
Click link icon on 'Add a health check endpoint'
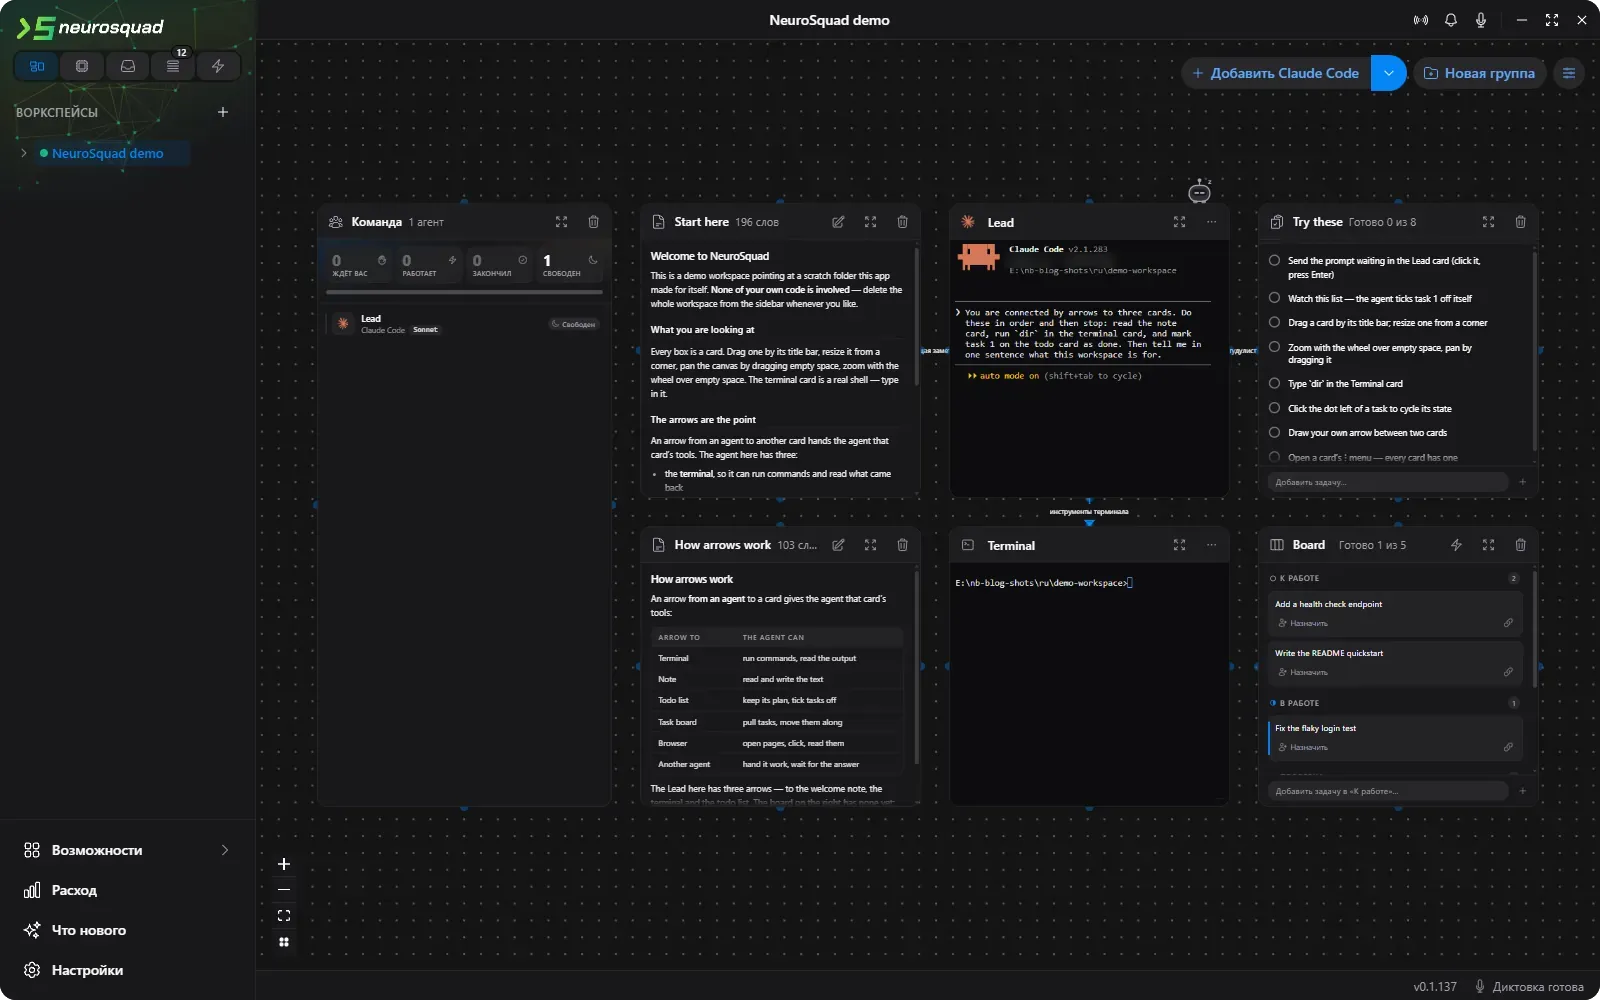point(1508,623)
